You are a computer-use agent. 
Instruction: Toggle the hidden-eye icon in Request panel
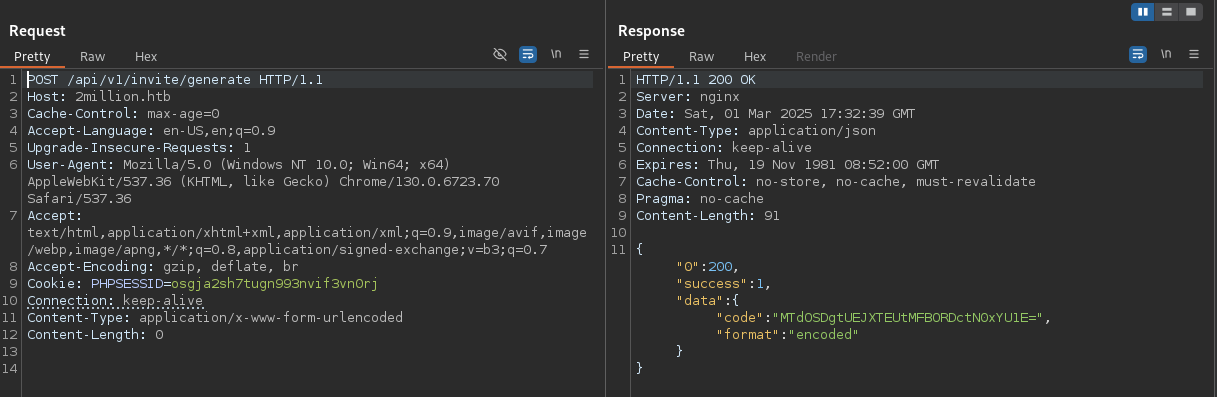501,55
